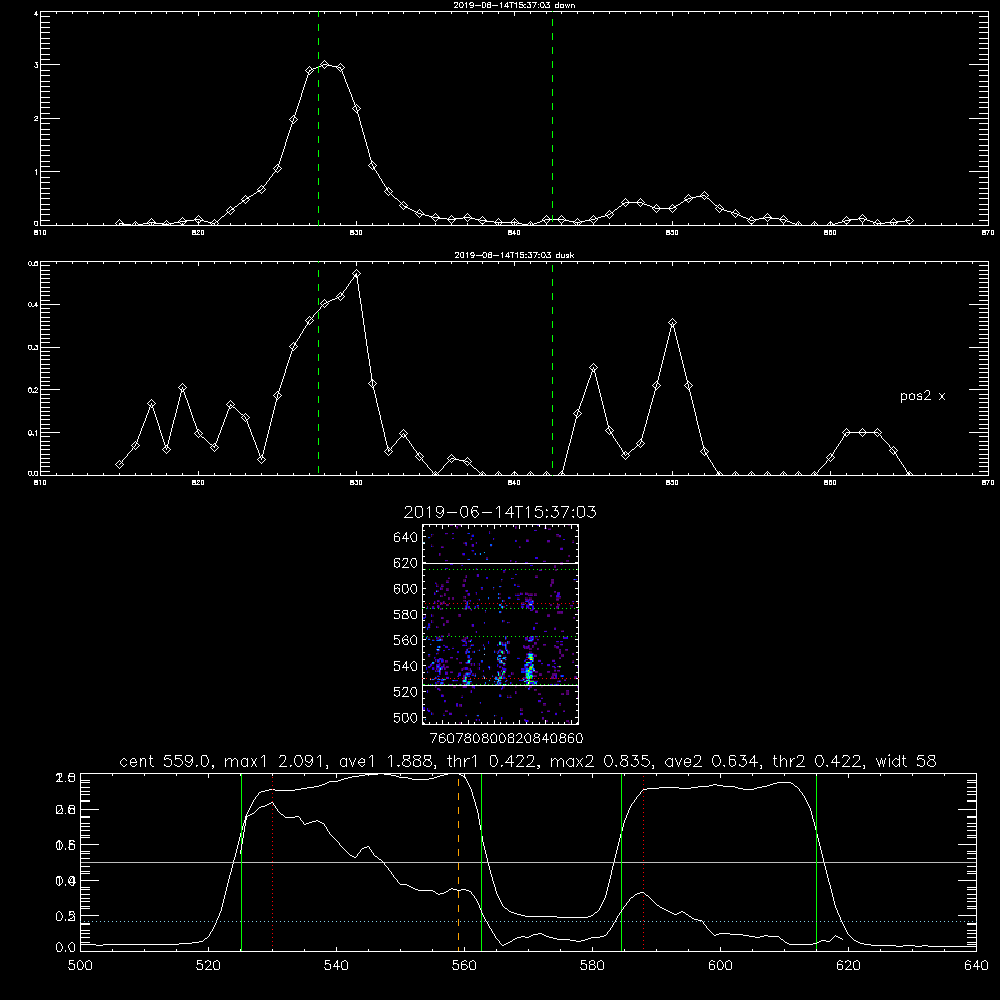Click the 'pos2 x' label
Image resolution: width=1000 pixels, height=1000 pixels.
(x=922, y=396)
